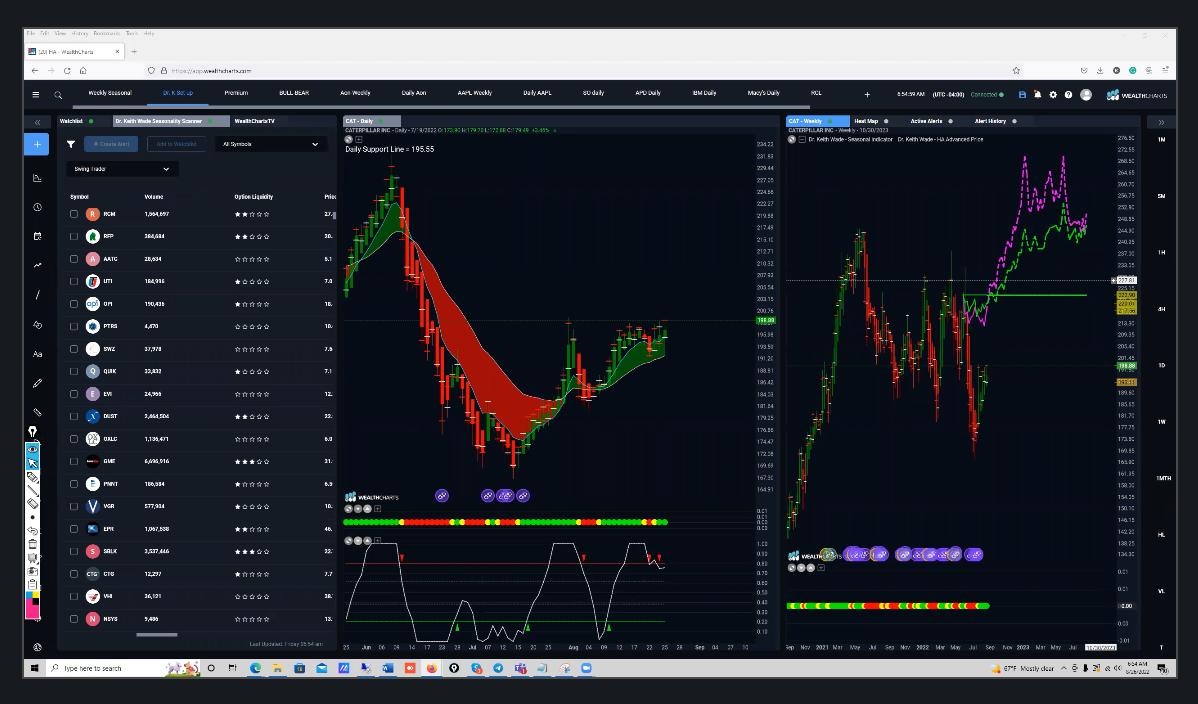The width and height of the screenshot is (1198, 704).
Task: Open the symbol search magnifier
Action: click(x=58, y=95)
